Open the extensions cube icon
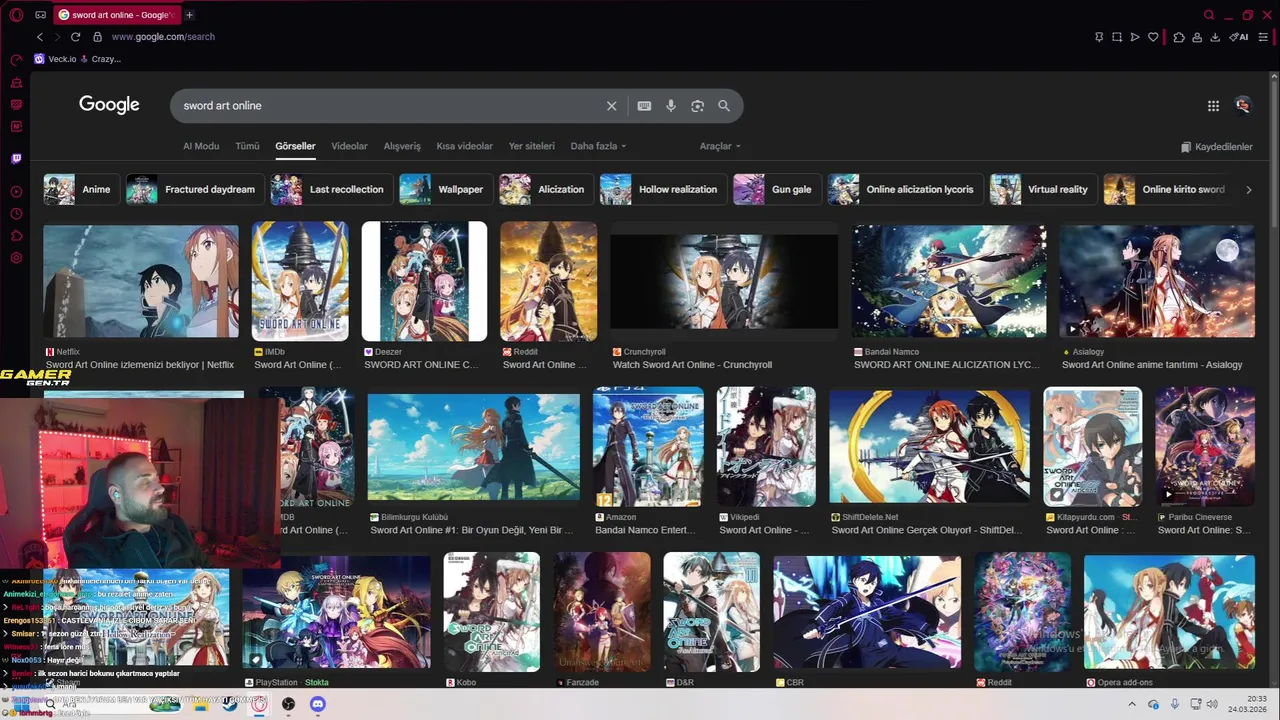The width and height of the screenshot is (1280, 720). pos(1179,37)
